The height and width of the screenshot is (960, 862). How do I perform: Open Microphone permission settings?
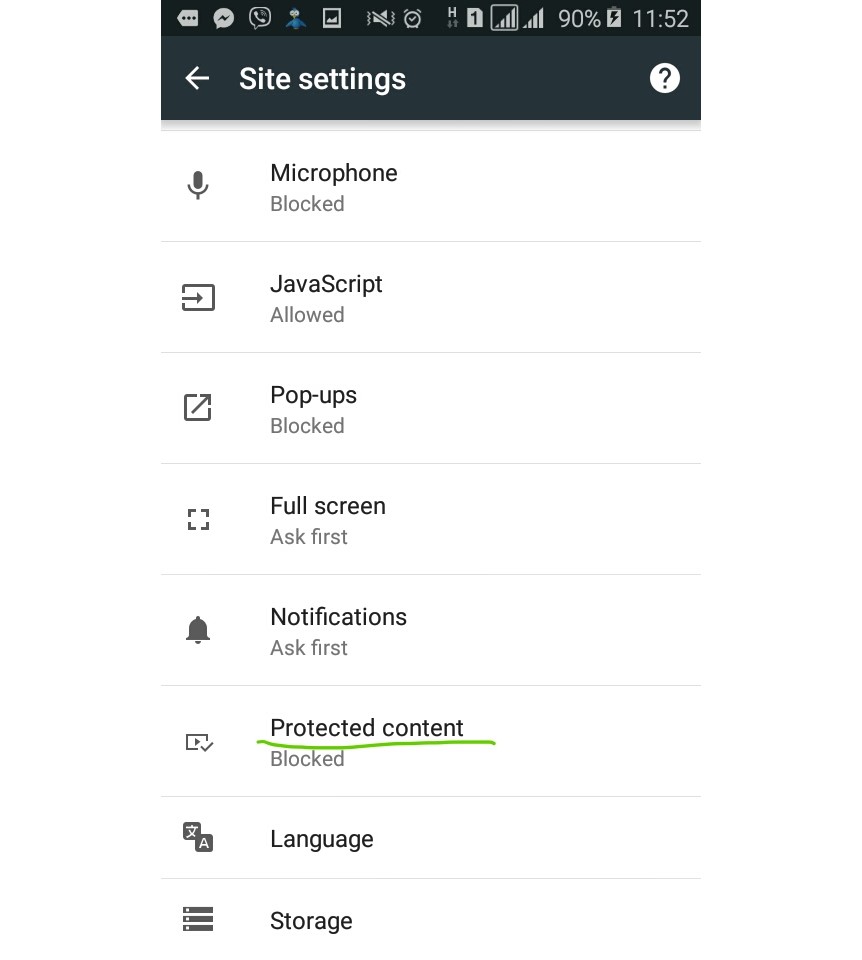(x=431, y=187)
